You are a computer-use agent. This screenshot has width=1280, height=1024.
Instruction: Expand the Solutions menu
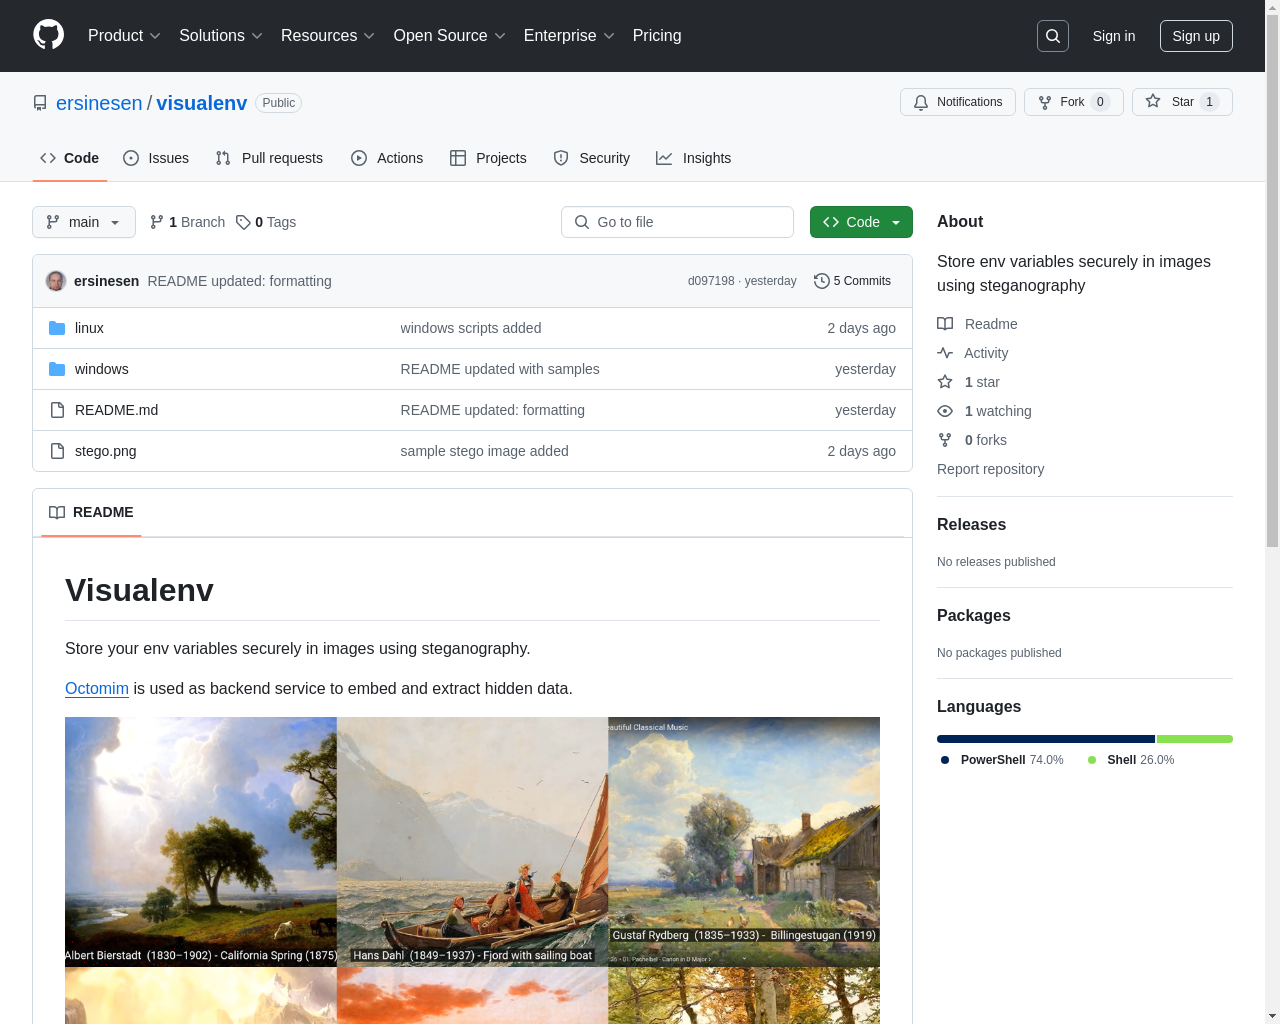(x=221, y=36)
